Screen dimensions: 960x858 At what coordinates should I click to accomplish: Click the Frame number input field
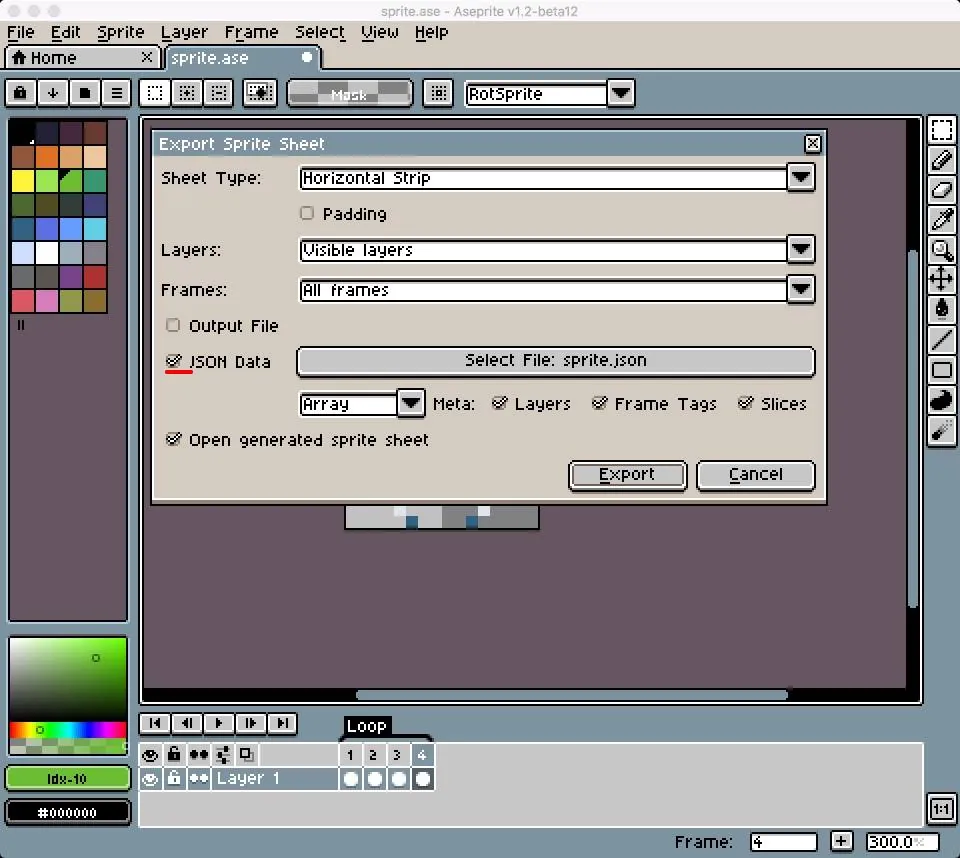[783, 842]
